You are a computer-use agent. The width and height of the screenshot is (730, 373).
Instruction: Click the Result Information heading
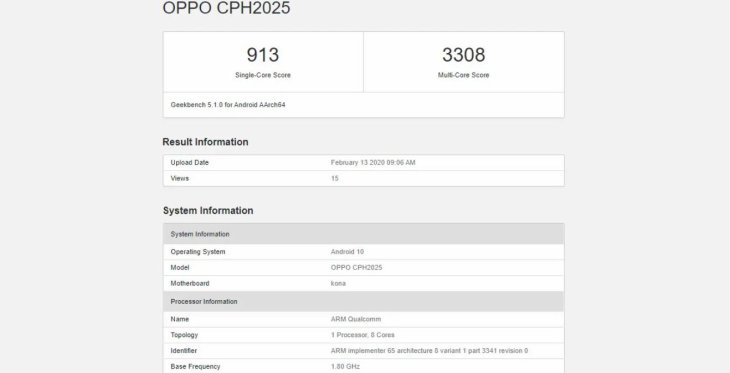pyautogui.click(x=205, y=142)
